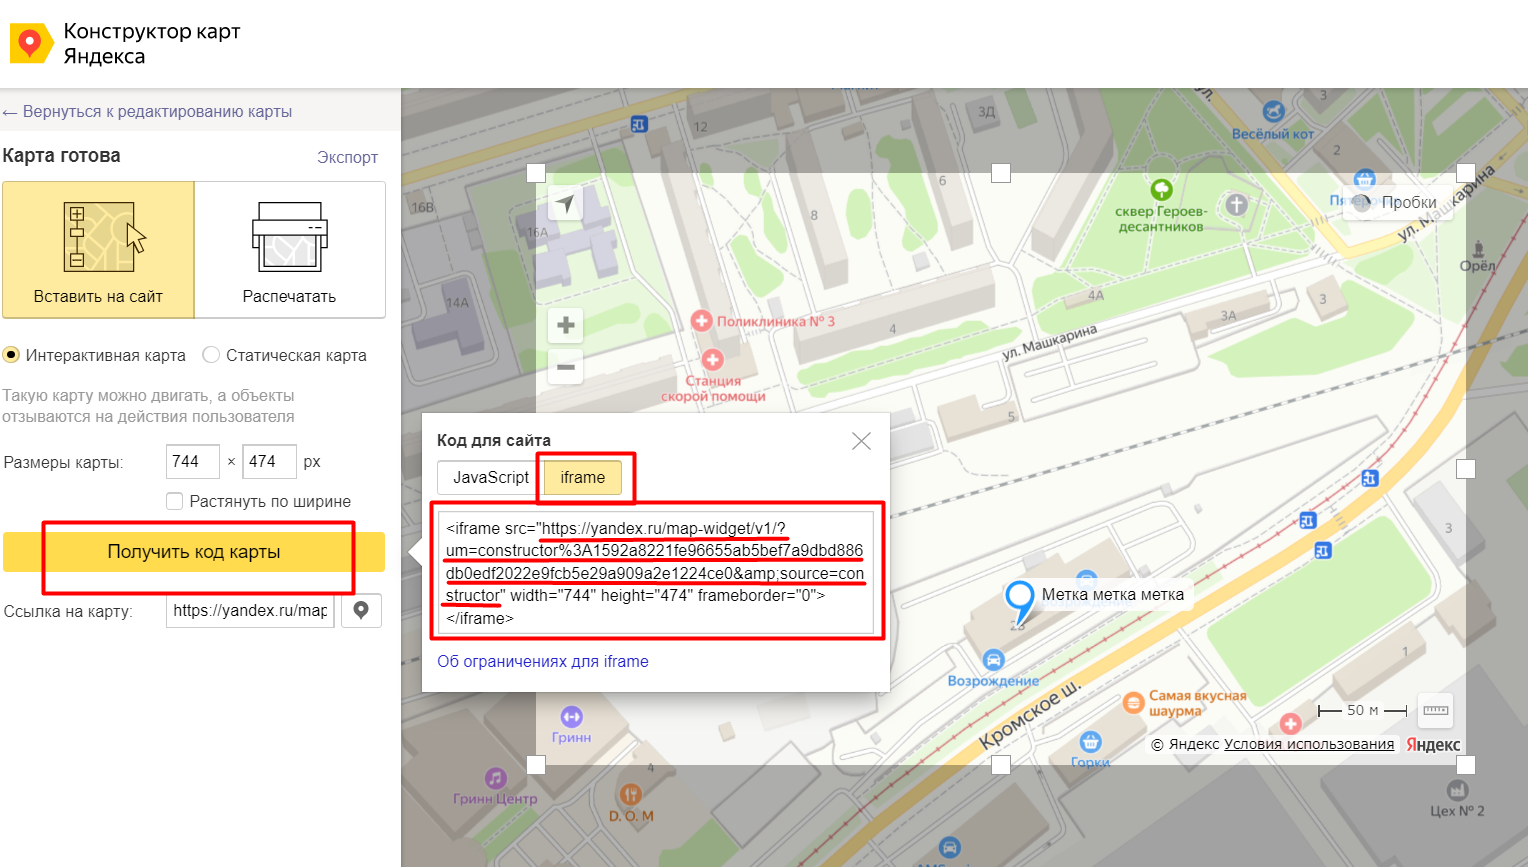Click the Получить код карты button
This screenshot has height=867, width=1528.
coord(194,552)
